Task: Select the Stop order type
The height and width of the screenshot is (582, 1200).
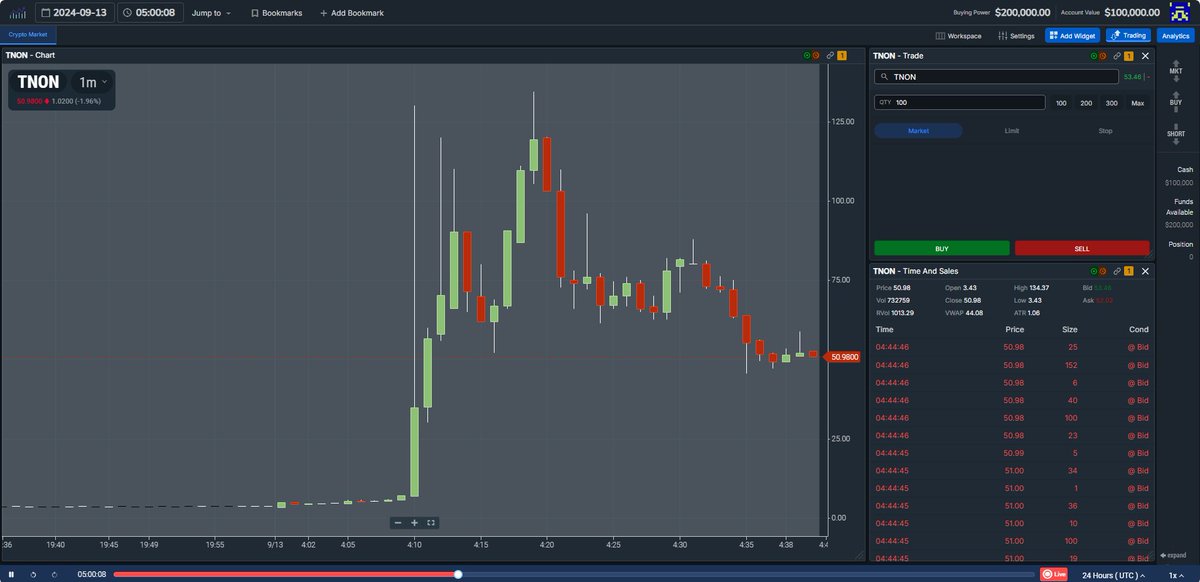Action: 1105,131
